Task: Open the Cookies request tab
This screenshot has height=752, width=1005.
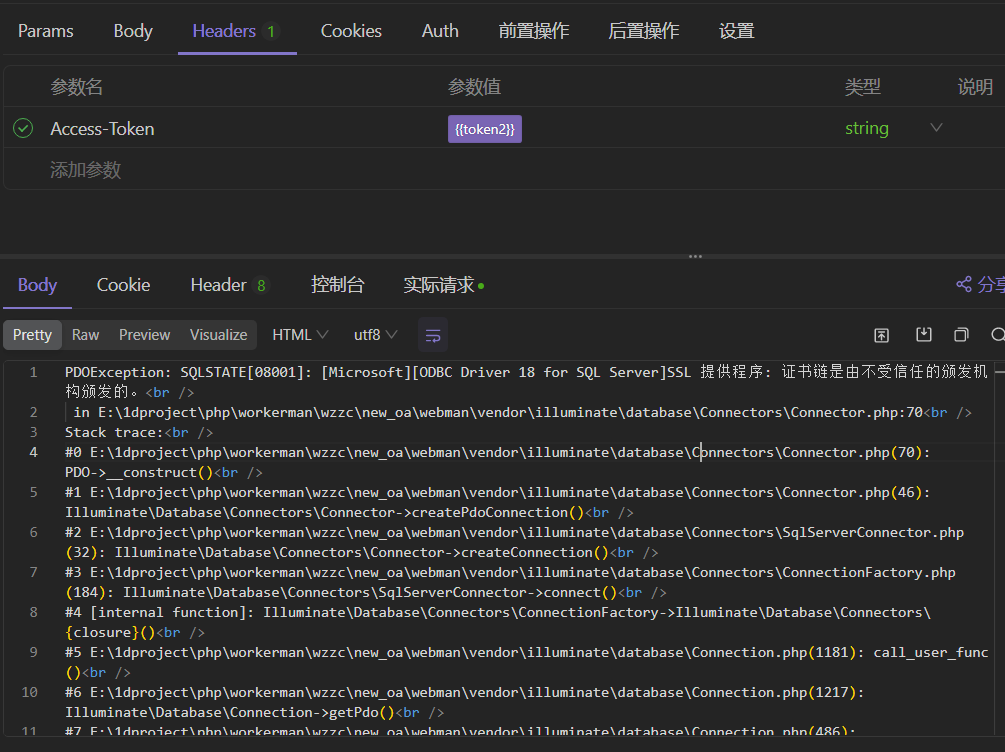Action: (351, 31)
